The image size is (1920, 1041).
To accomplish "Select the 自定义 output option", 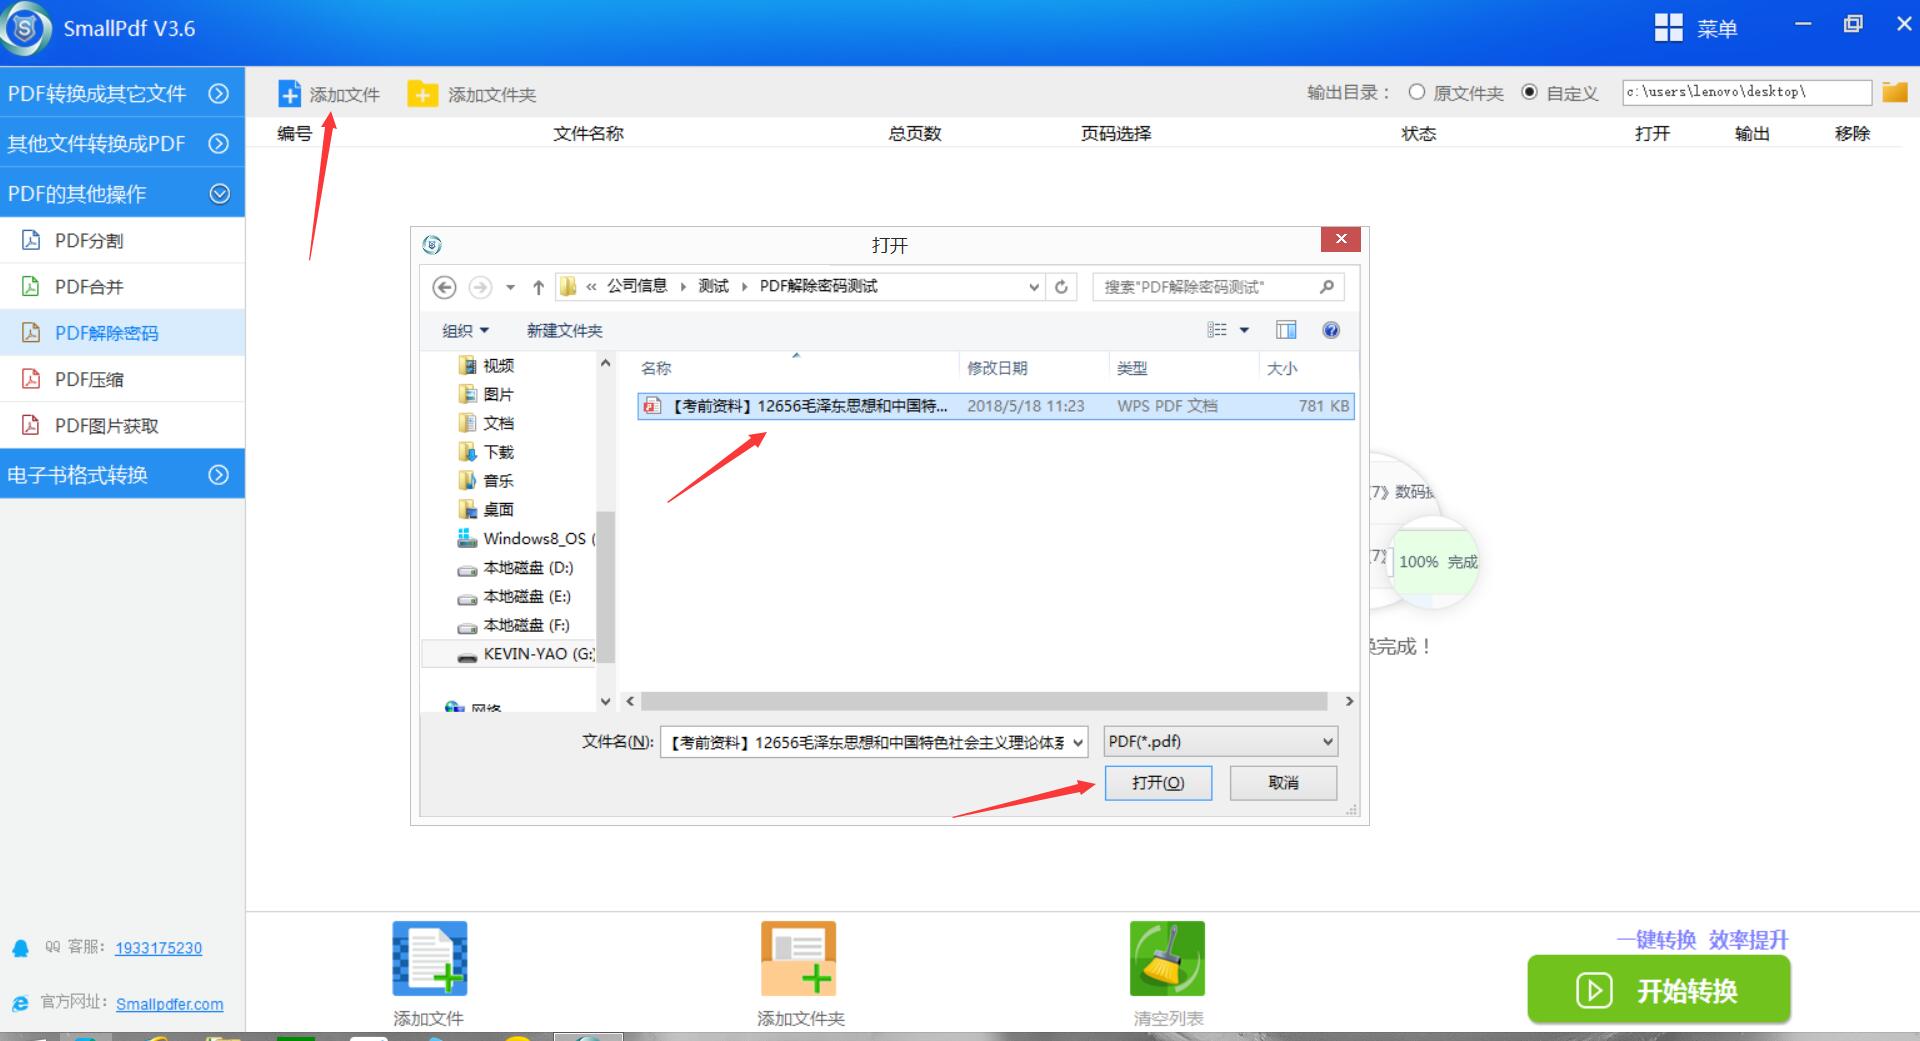I will (1530, 92).
